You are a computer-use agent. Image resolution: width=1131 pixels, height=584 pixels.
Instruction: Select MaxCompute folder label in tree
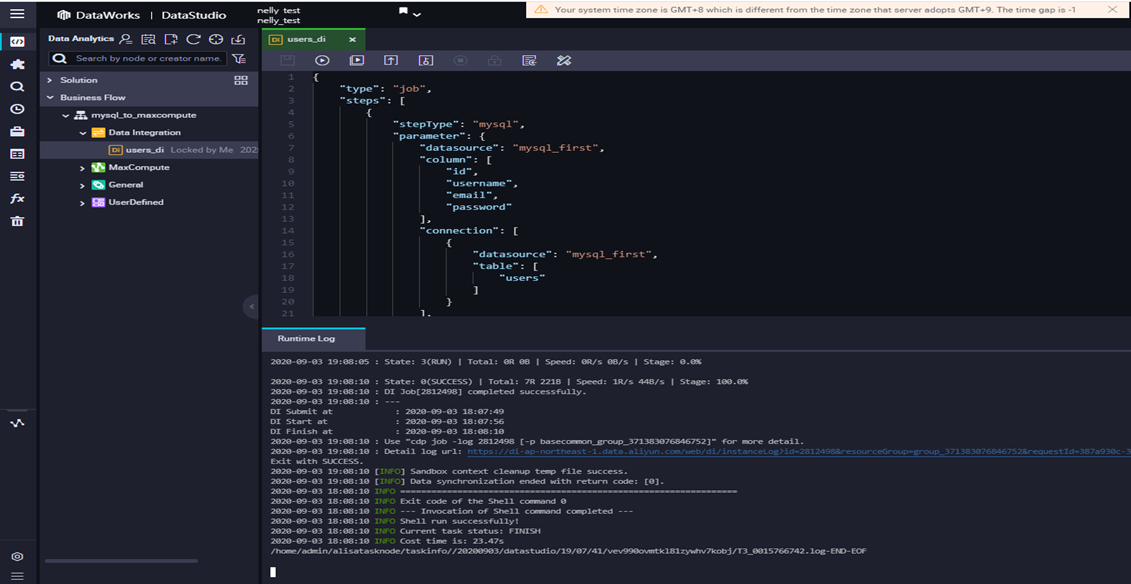139,167
